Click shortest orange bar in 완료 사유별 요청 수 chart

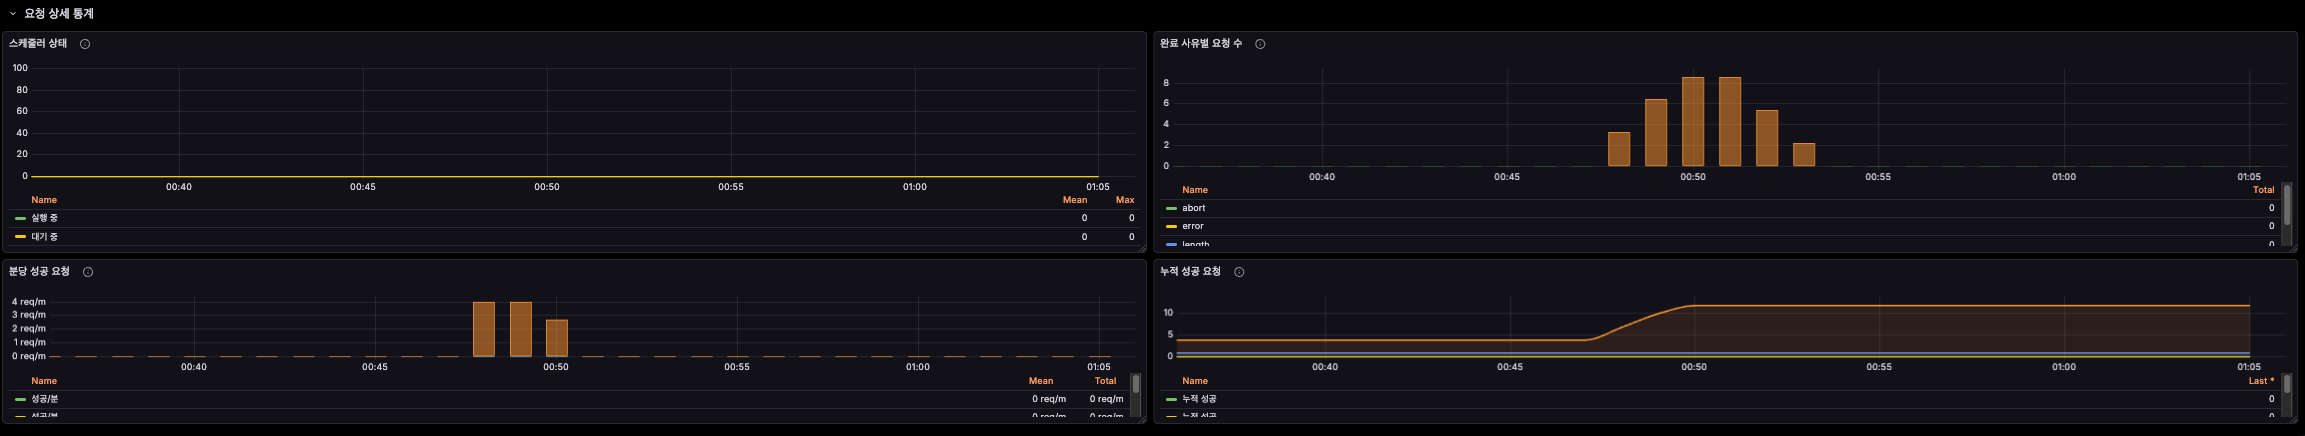click(1804, 155)
